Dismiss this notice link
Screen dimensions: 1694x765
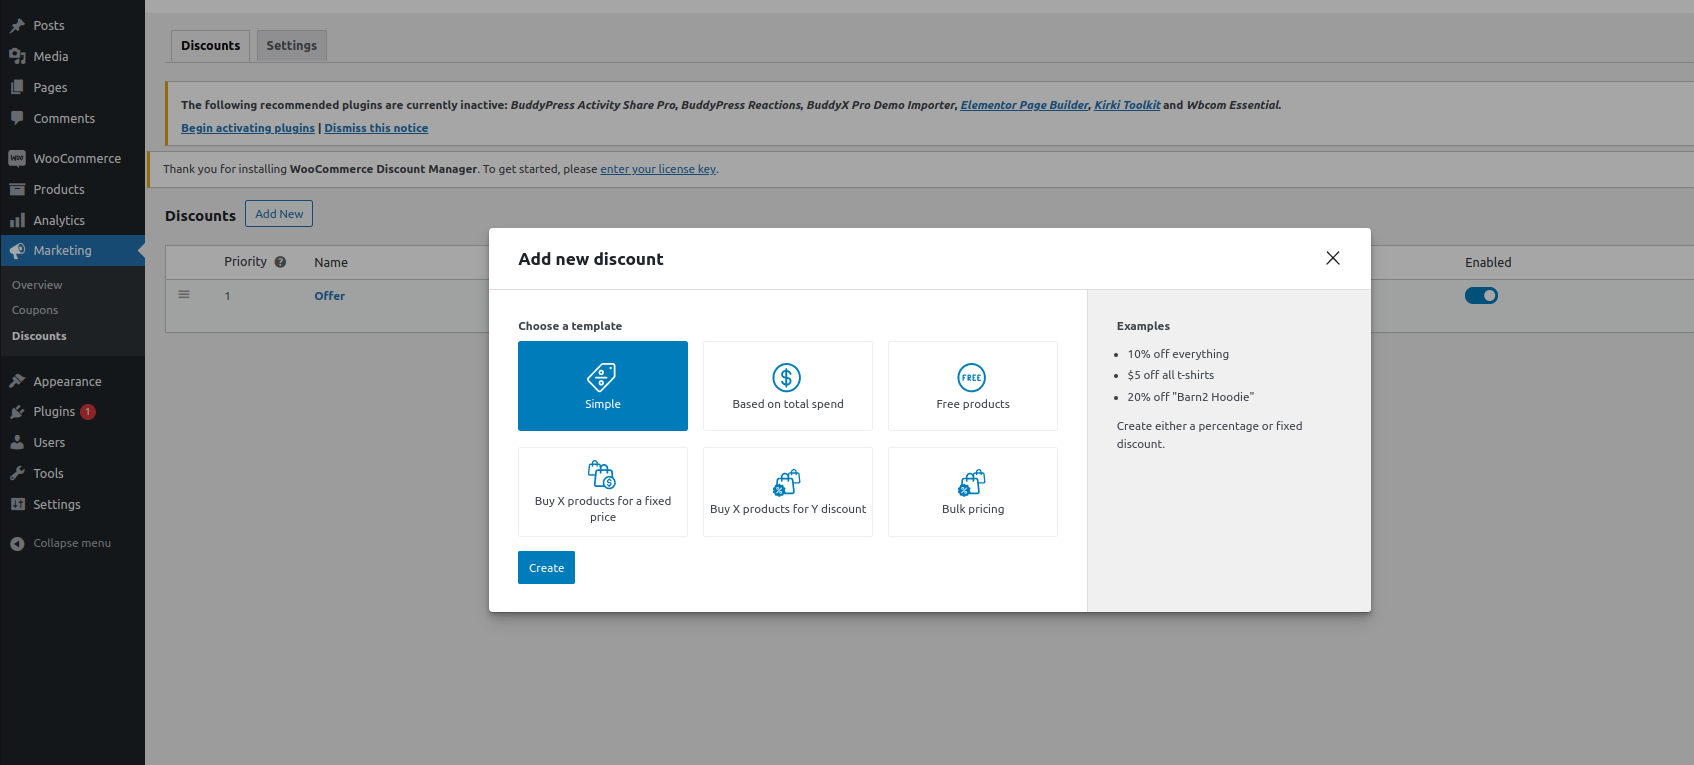376,128
